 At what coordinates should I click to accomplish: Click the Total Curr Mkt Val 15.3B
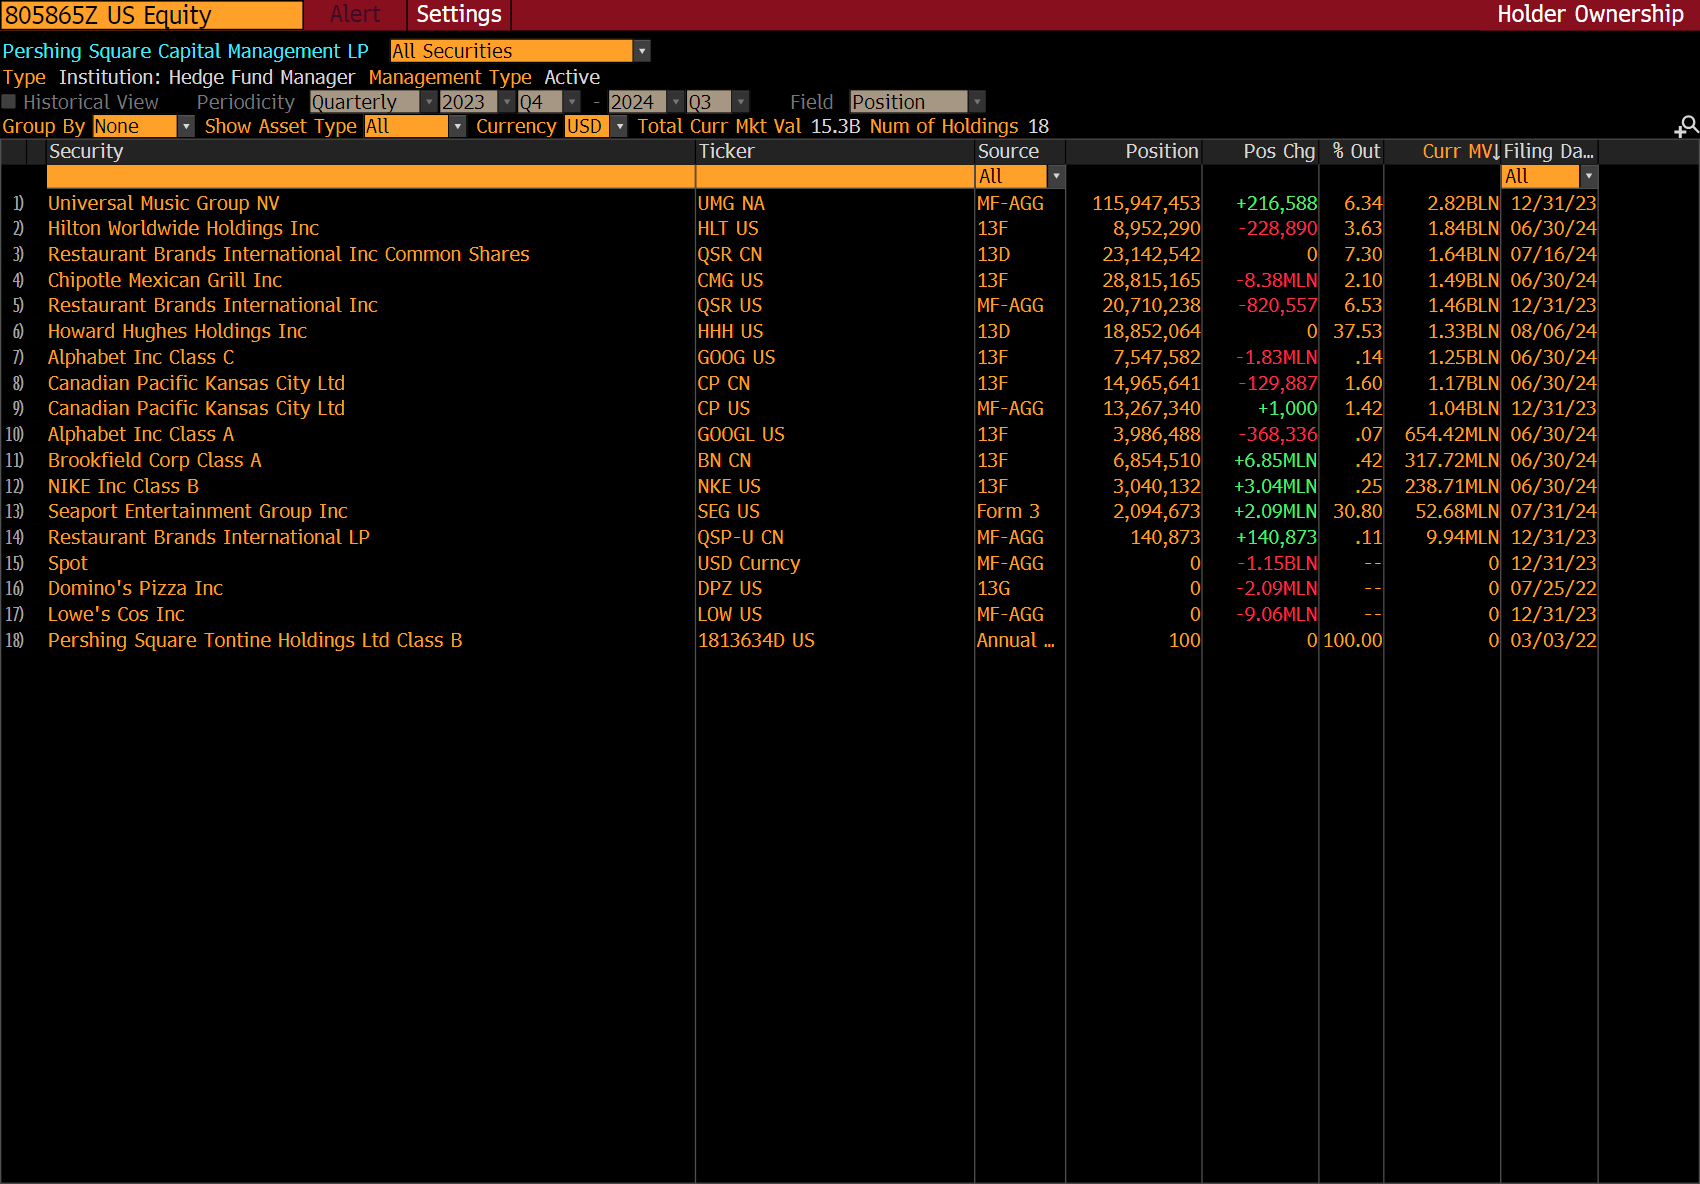(x=749, y=126)
